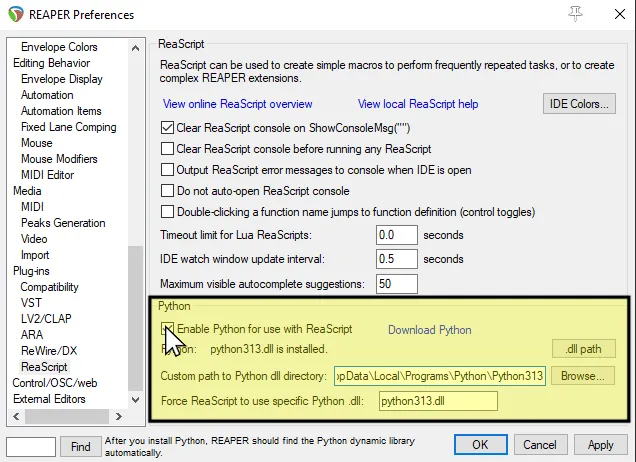Focus the preferences search field
The width and height of the screenshot is (636, 462).
(x=31, y=447)
